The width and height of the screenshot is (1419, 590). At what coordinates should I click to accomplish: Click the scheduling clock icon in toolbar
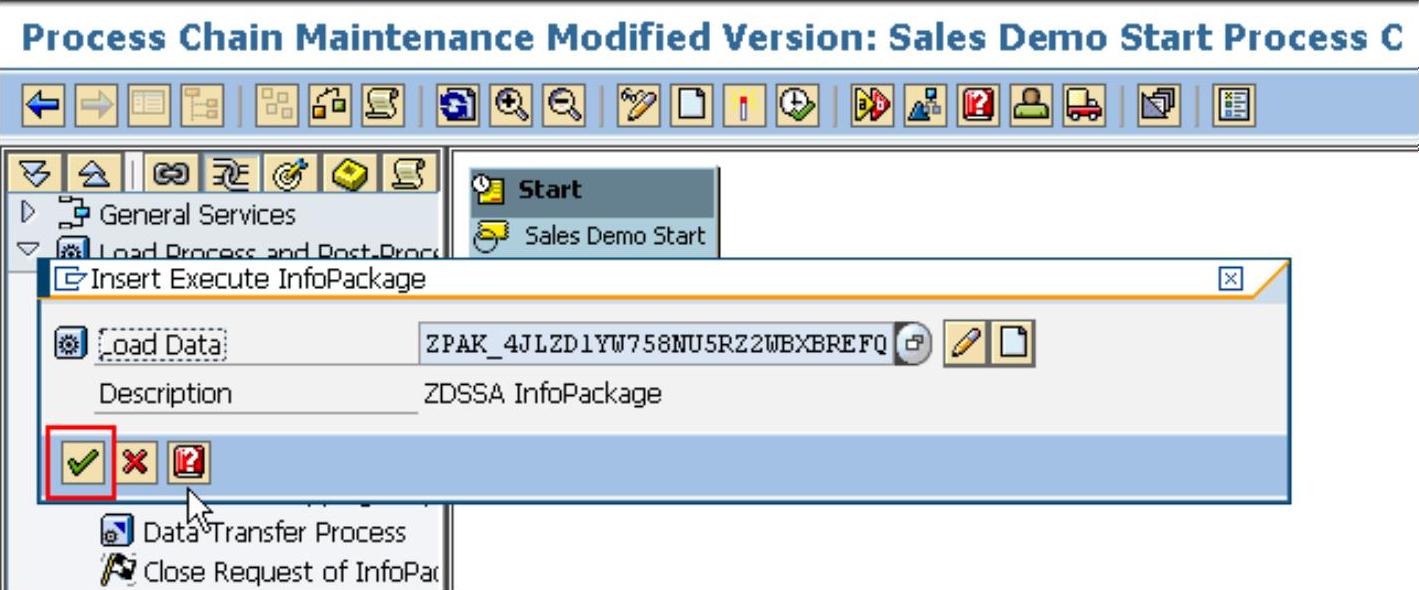pos(797,105)
